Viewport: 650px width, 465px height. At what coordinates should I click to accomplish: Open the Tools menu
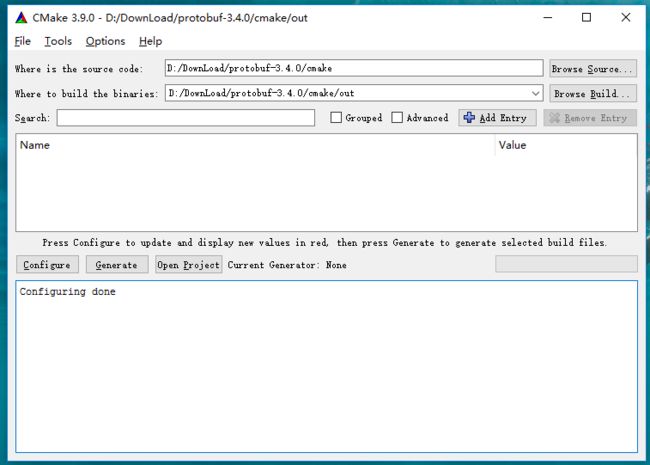58,41
